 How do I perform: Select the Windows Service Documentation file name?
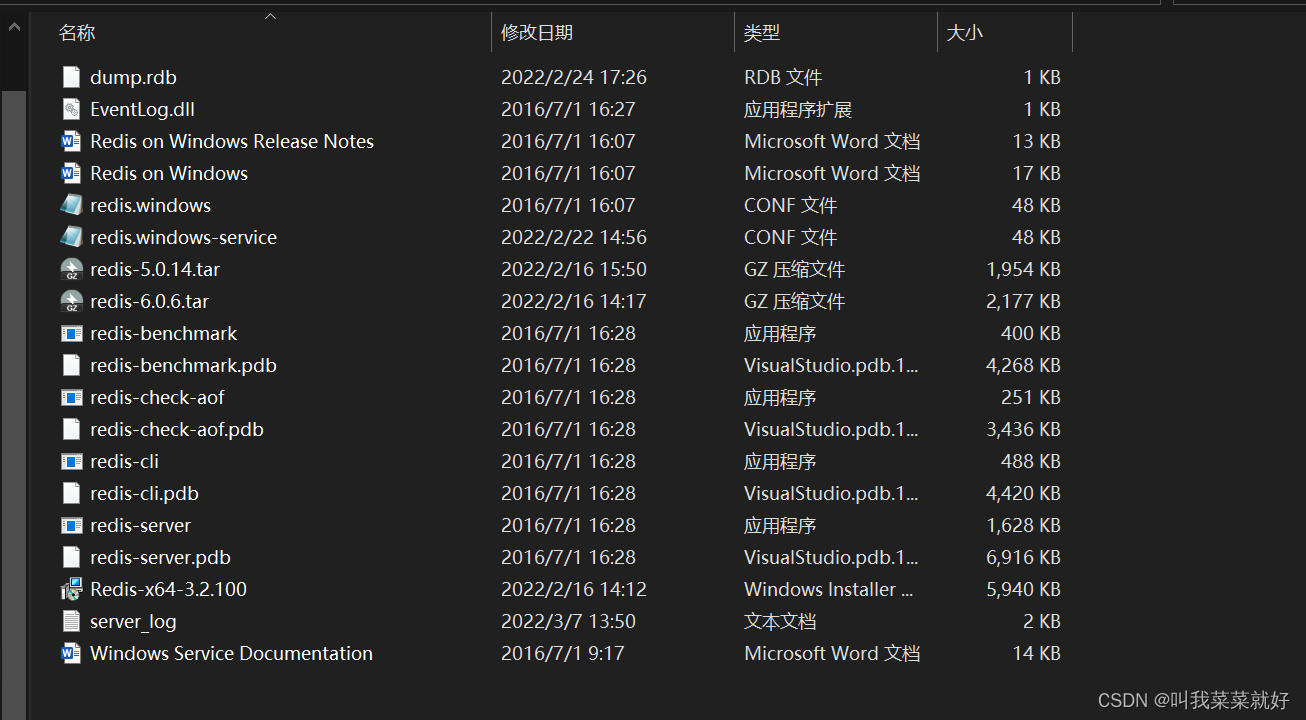coord(231,653)
